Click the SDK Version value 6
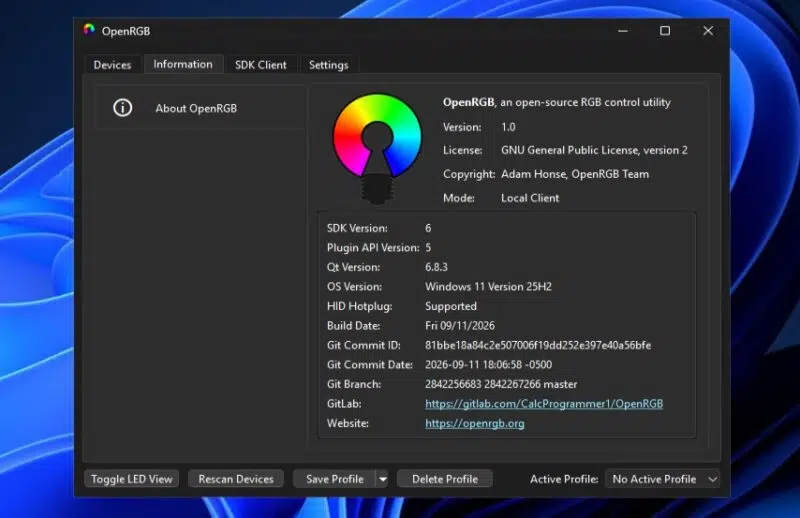The height and width of the screenshot is (518, 800). (x=428, y=228)
